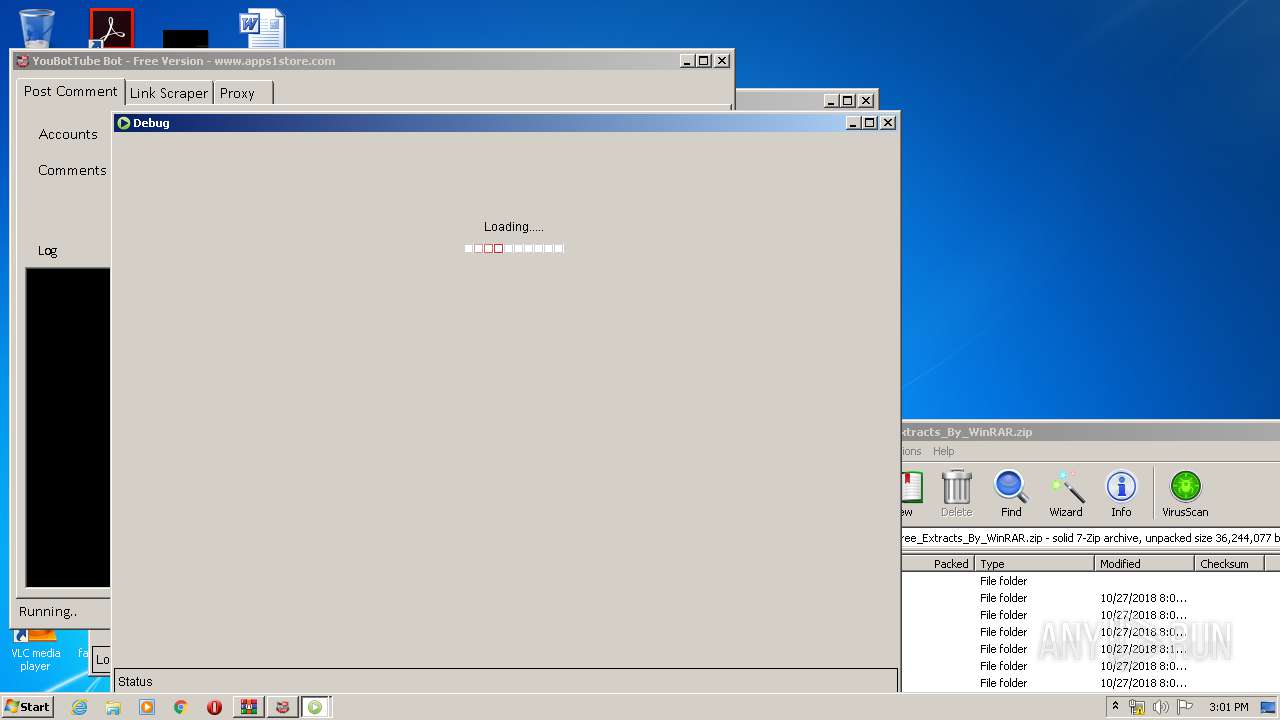
Task: Open the Start menu
Action: point(27,707)
